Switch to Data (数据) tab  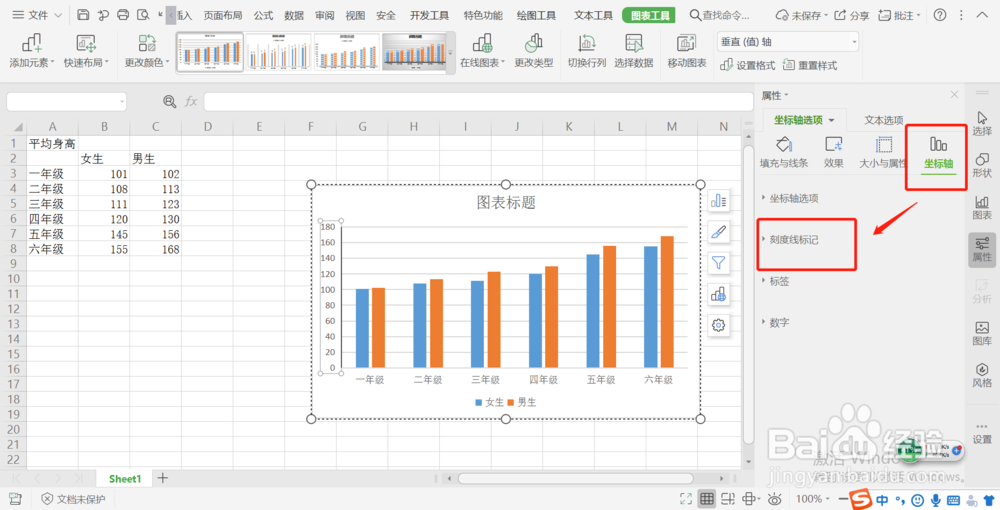point(293,15)
